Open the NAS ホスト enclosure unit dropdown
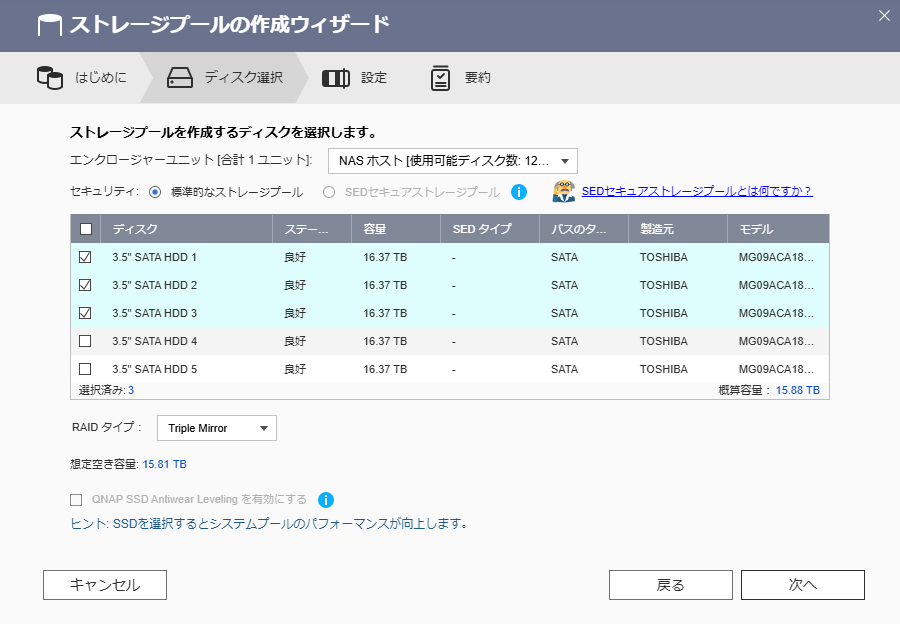 tap(452, 161)
